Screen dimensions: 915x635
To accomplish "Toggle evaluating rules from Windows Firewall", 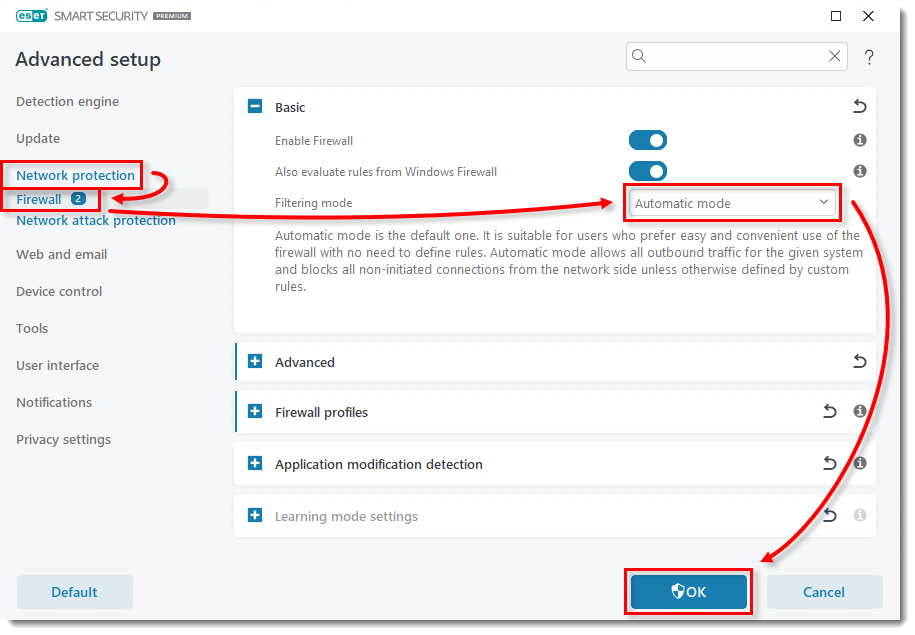I will 647,171.
